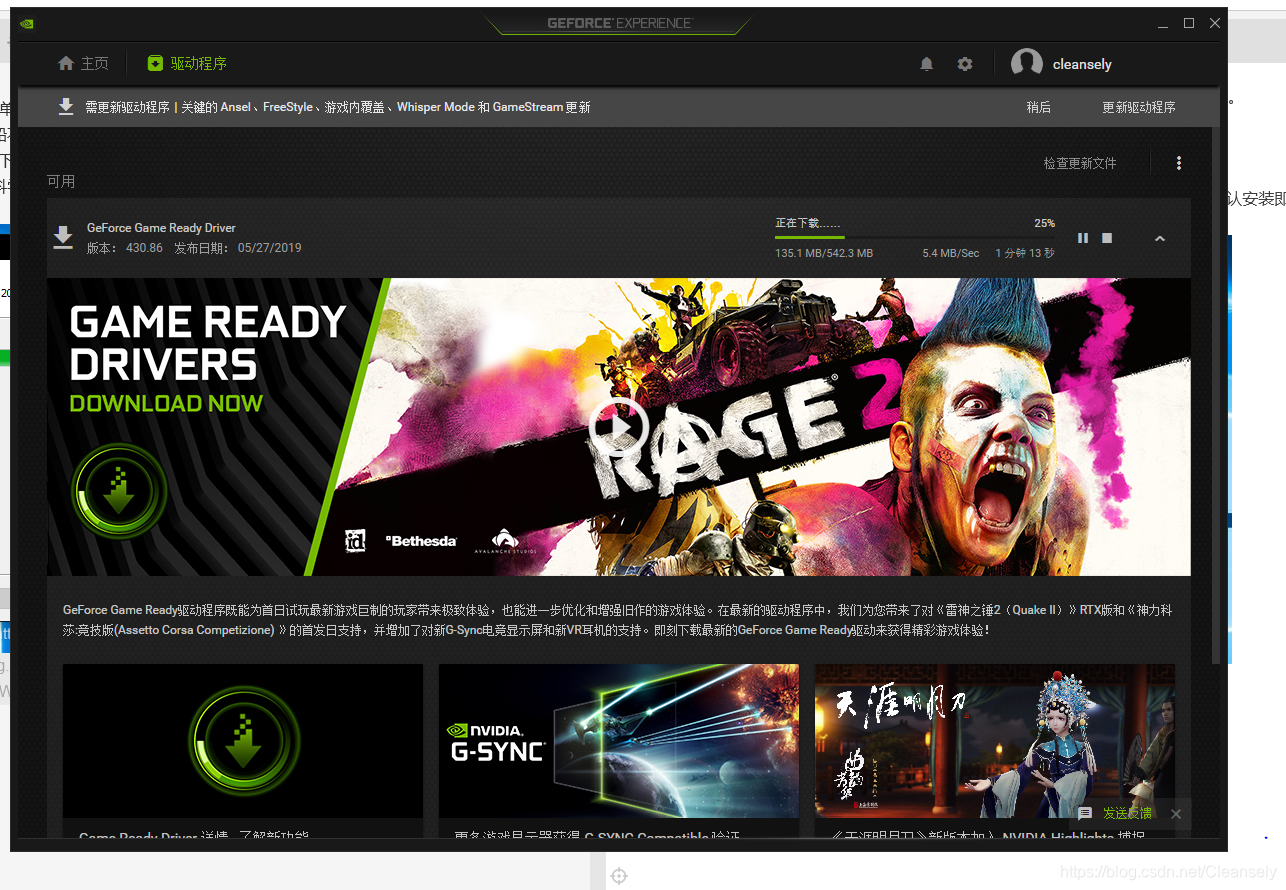Click 检查更新文件 to check for updates
Image resolution: width=1286 pixels, height=890 pixels.
click(1080, 163)
